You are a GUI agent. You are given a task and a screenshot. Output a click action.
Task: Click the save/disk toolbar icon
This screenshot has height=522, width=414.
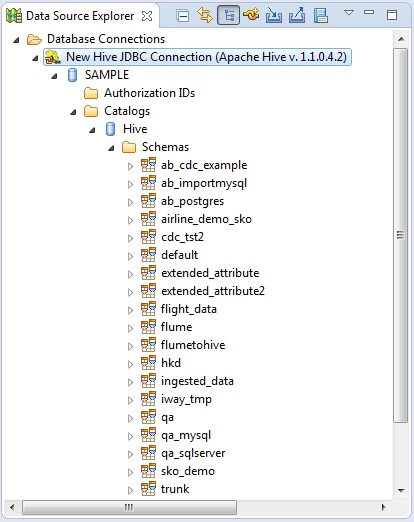(321, 16)
